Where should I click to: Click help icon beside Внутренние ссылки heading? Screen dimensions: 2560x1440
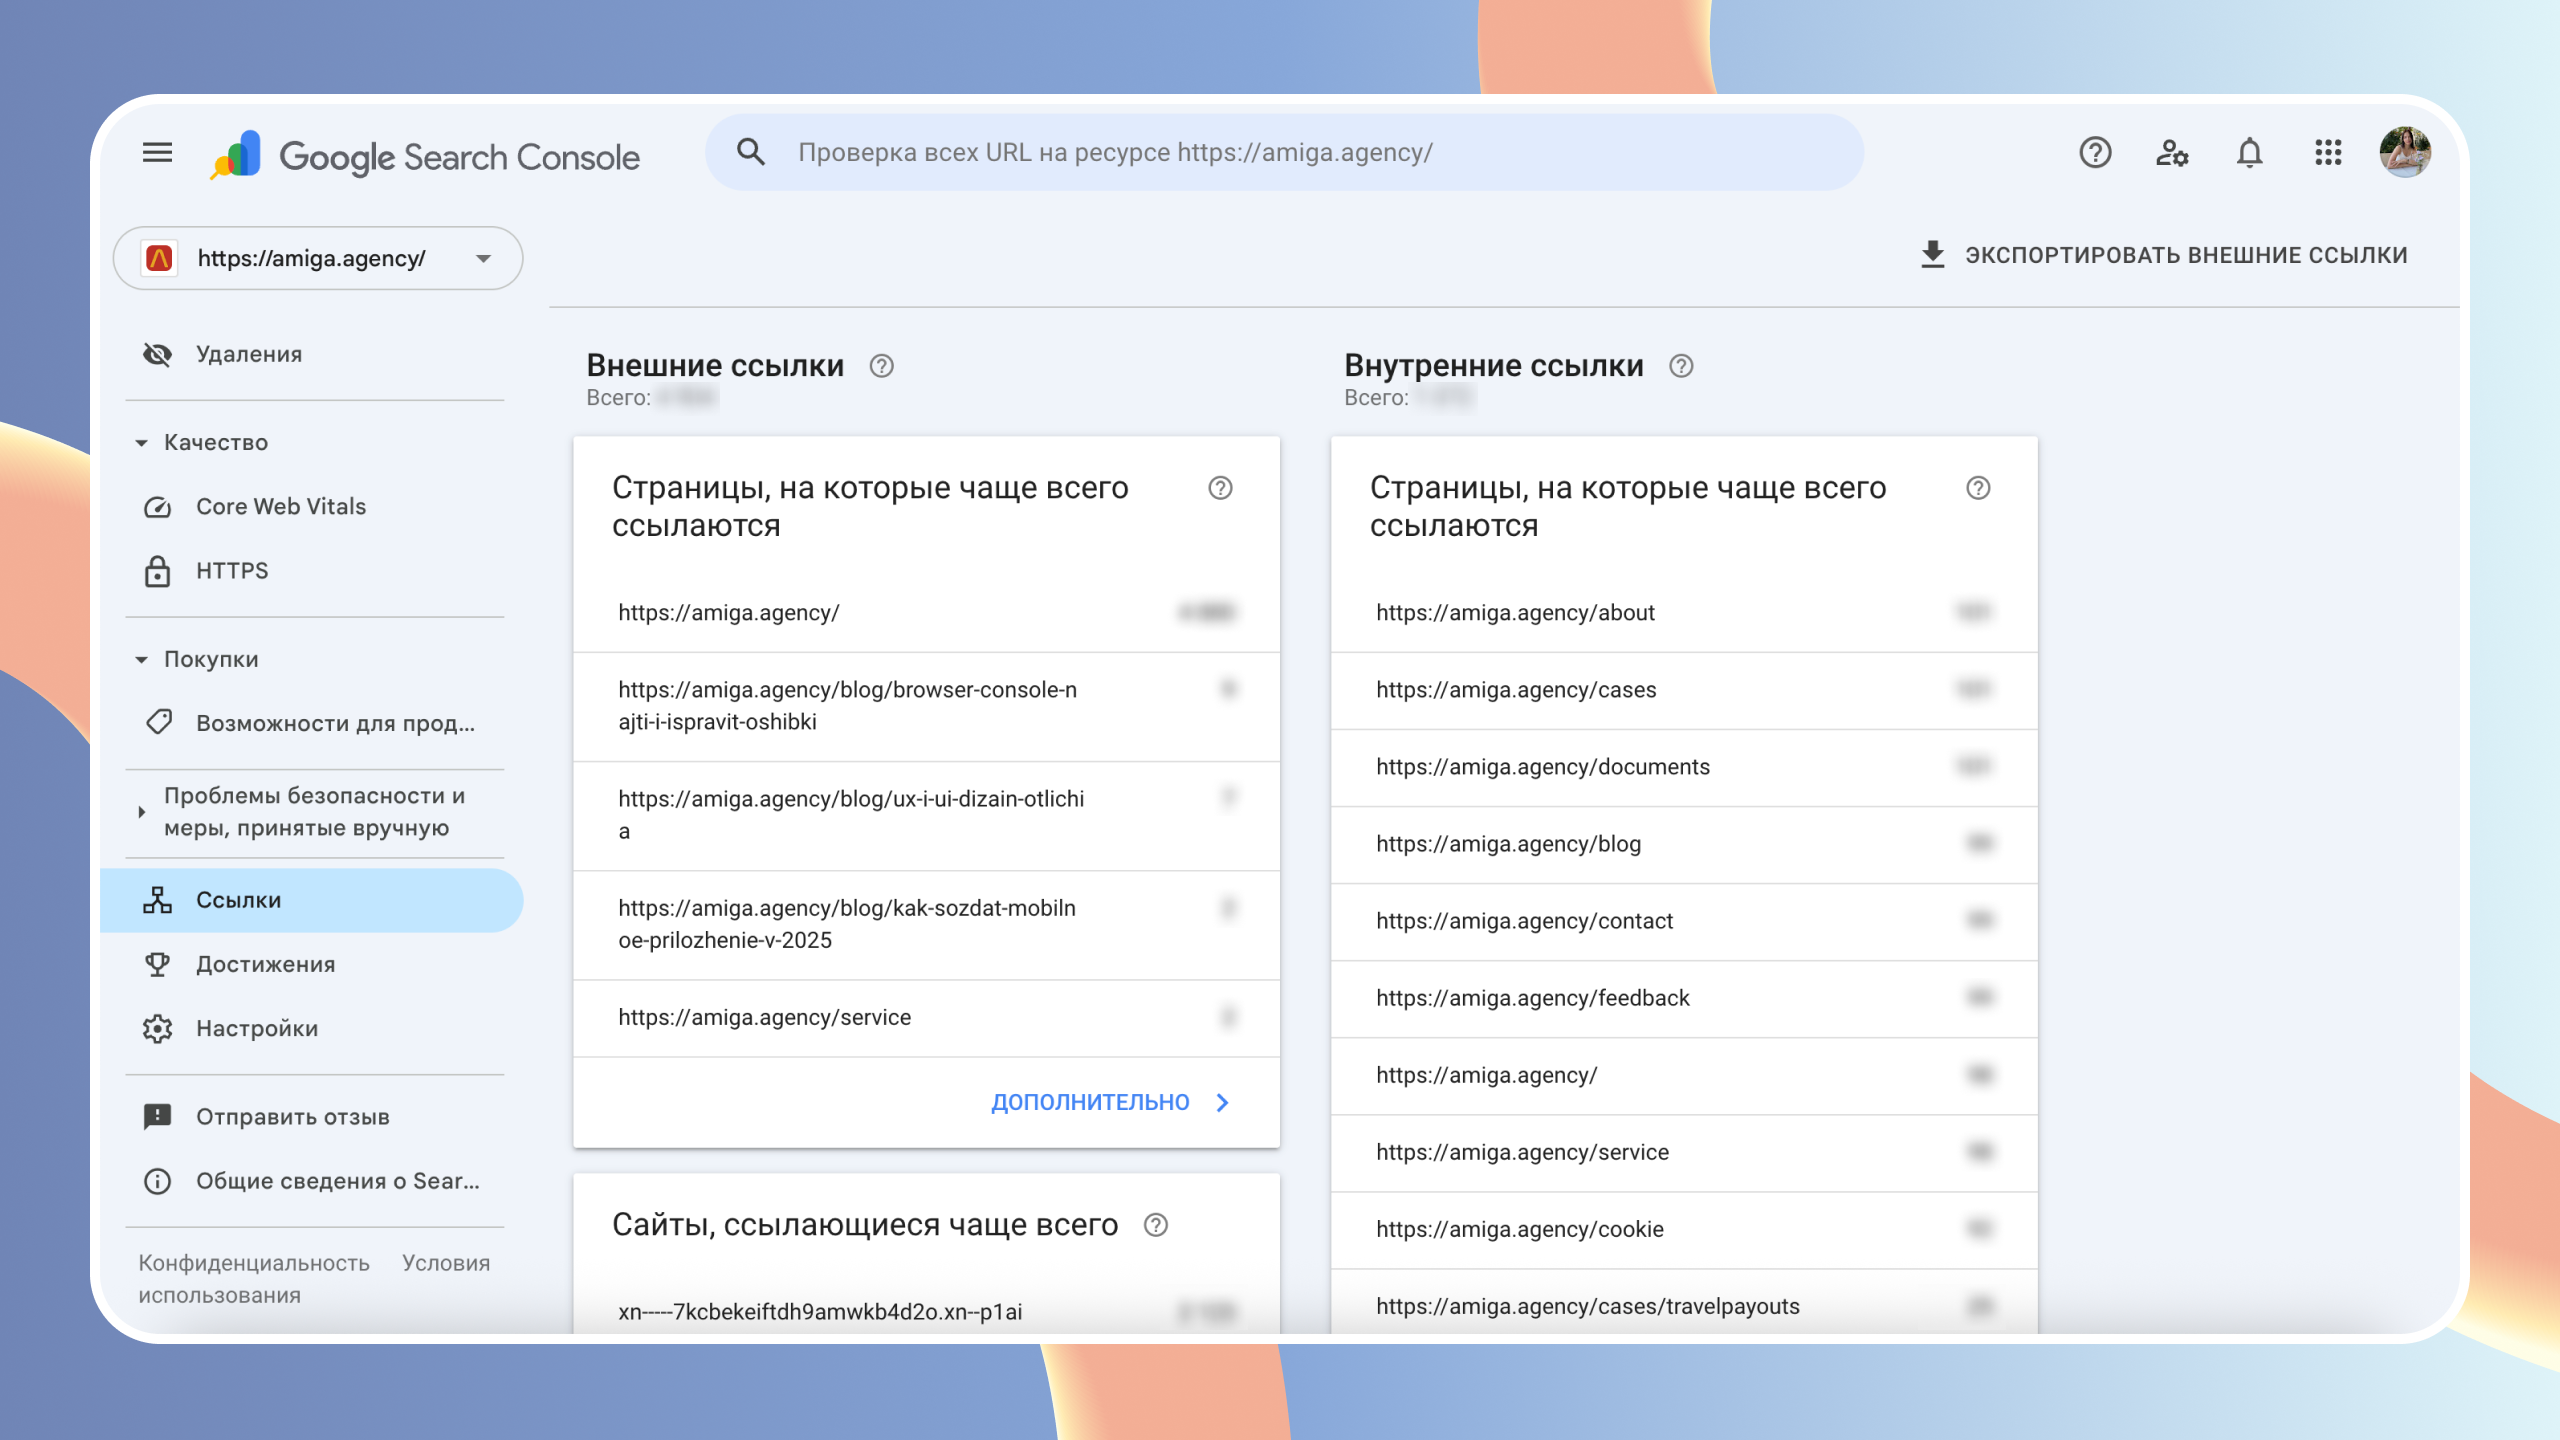pos(1681,366)
